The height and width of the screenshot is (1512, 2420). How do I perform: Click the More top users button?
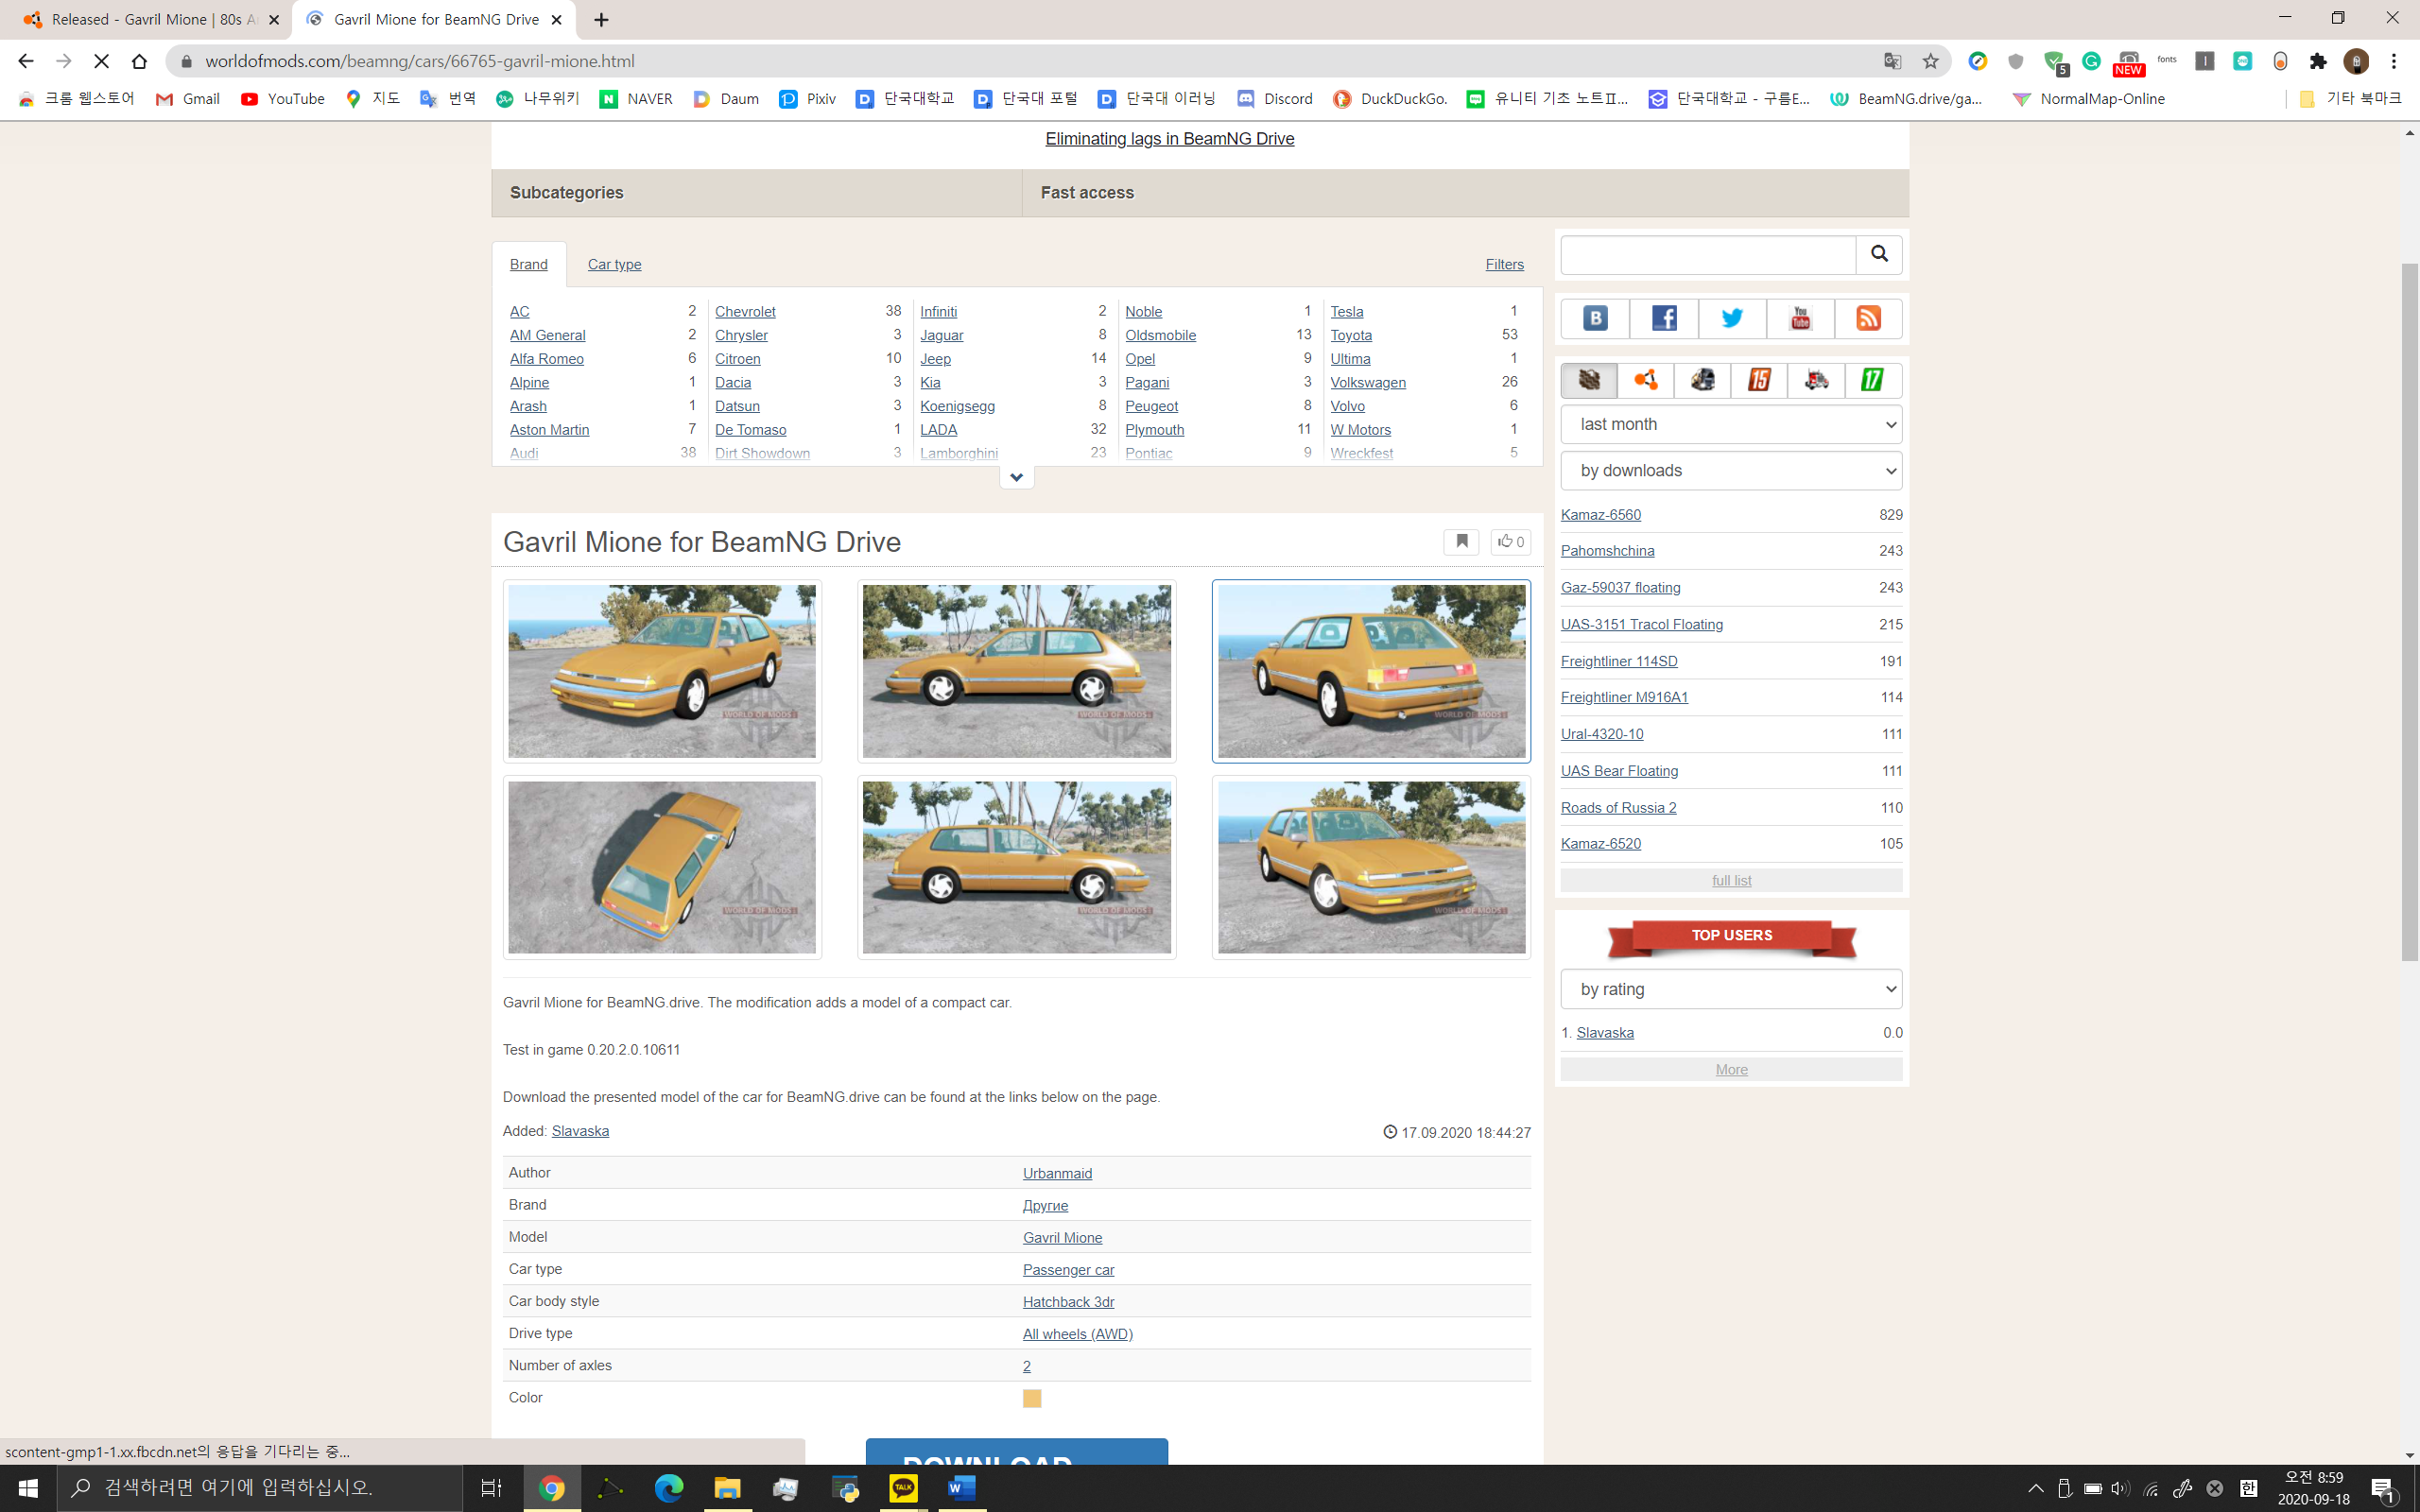click(x=1731, y=1069)
